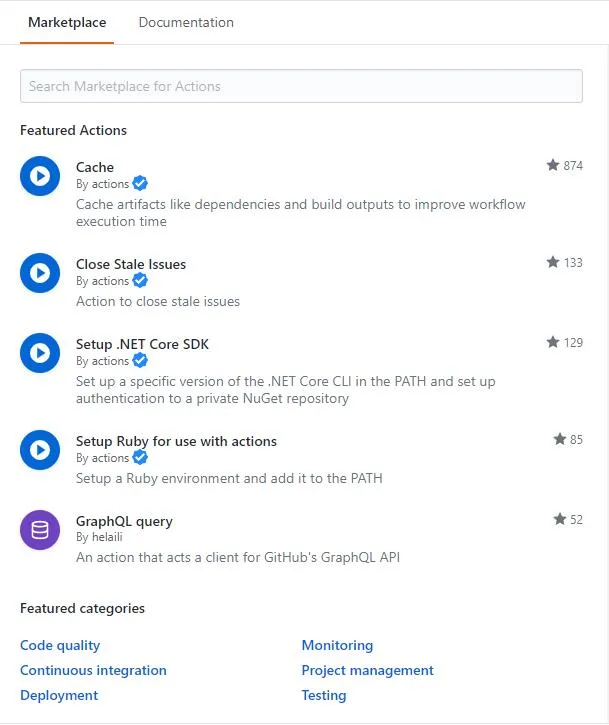Open the Close Stale Issues action title

point(131,264)
